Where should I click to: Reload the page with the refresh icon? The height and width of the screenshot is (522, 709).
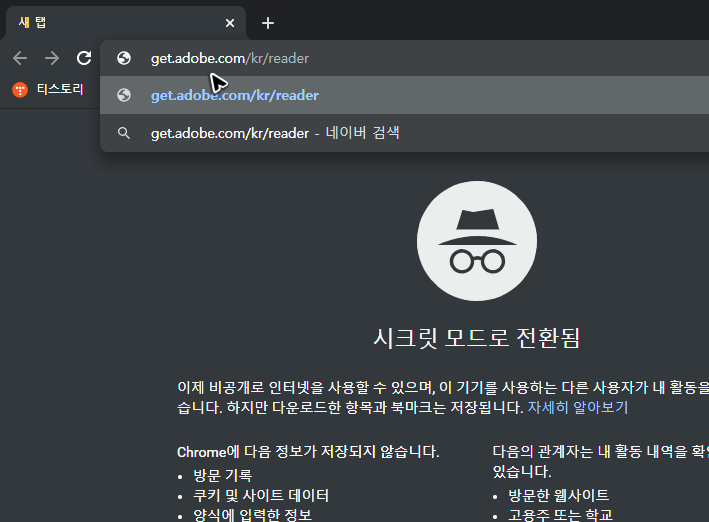click(x=84, y=58)
